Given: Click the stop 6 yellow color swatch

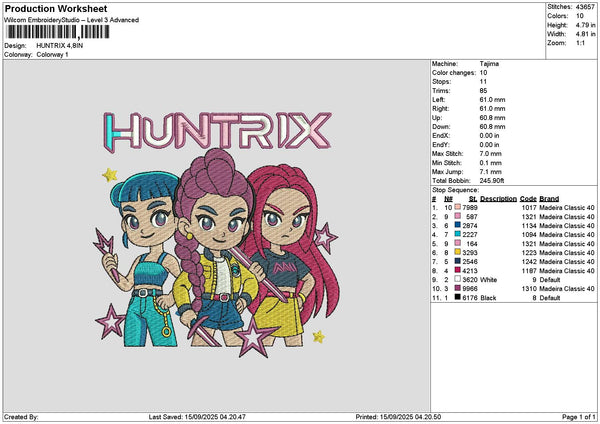Looking at the screenshot, I should click(x=457, y=253).
